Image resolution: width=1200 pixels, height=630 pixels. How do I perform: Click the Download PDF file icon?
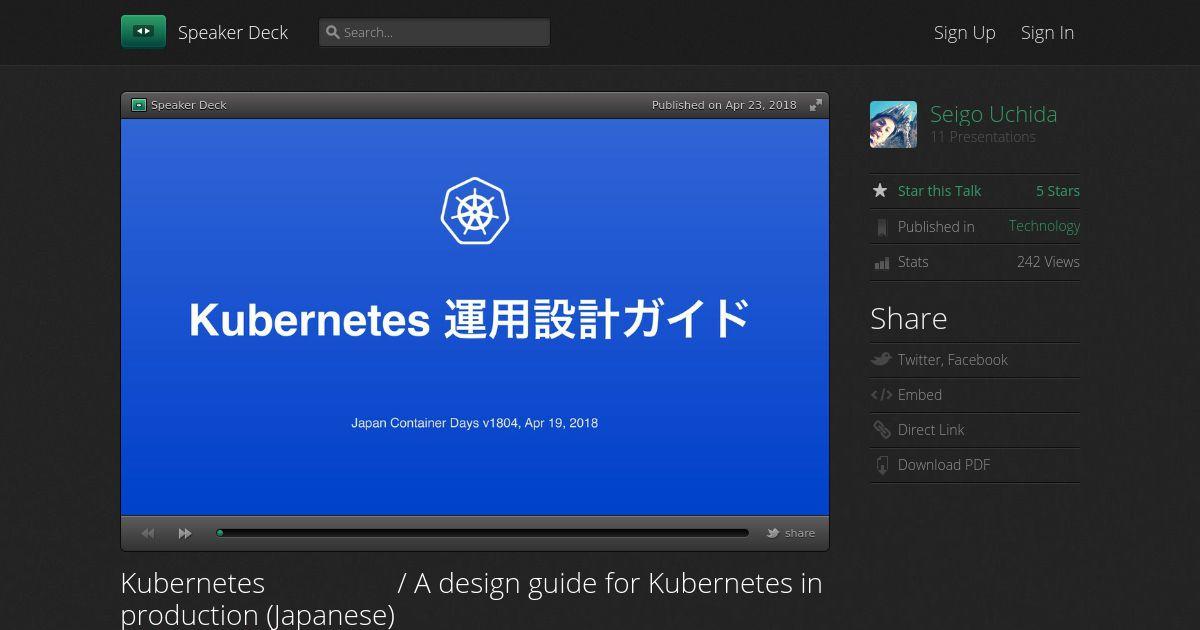point(881,465)
